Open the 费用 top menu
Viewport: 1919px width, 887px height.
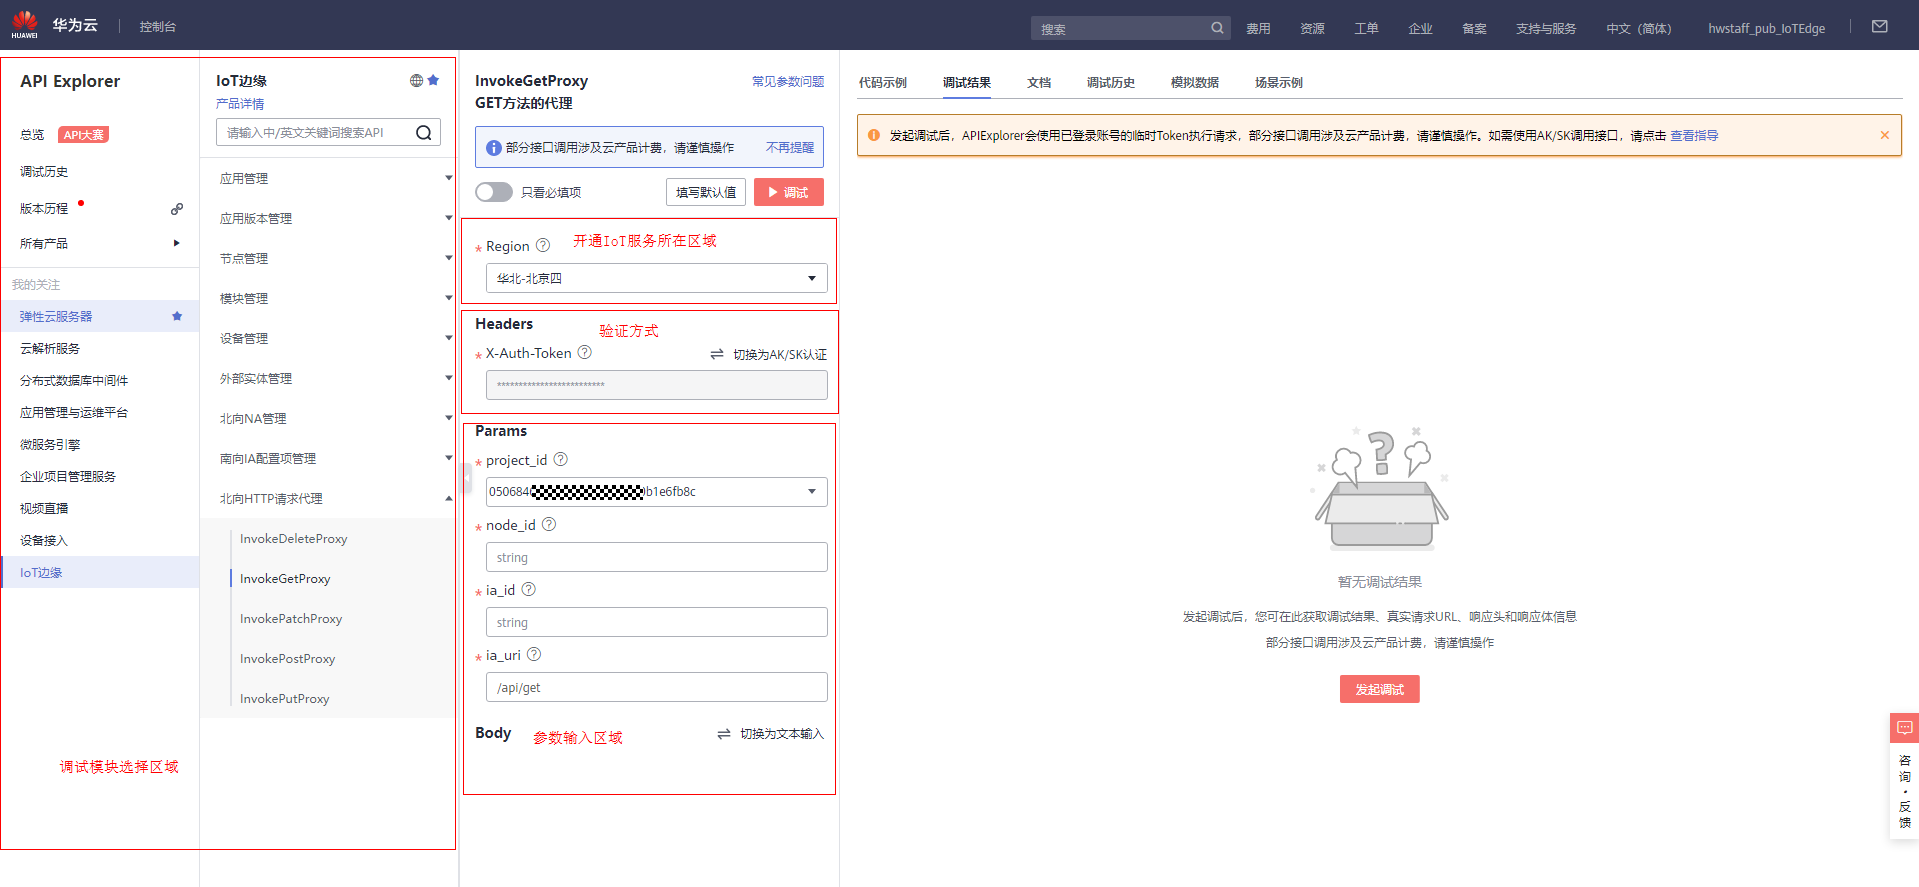[x=1258, y=28]
